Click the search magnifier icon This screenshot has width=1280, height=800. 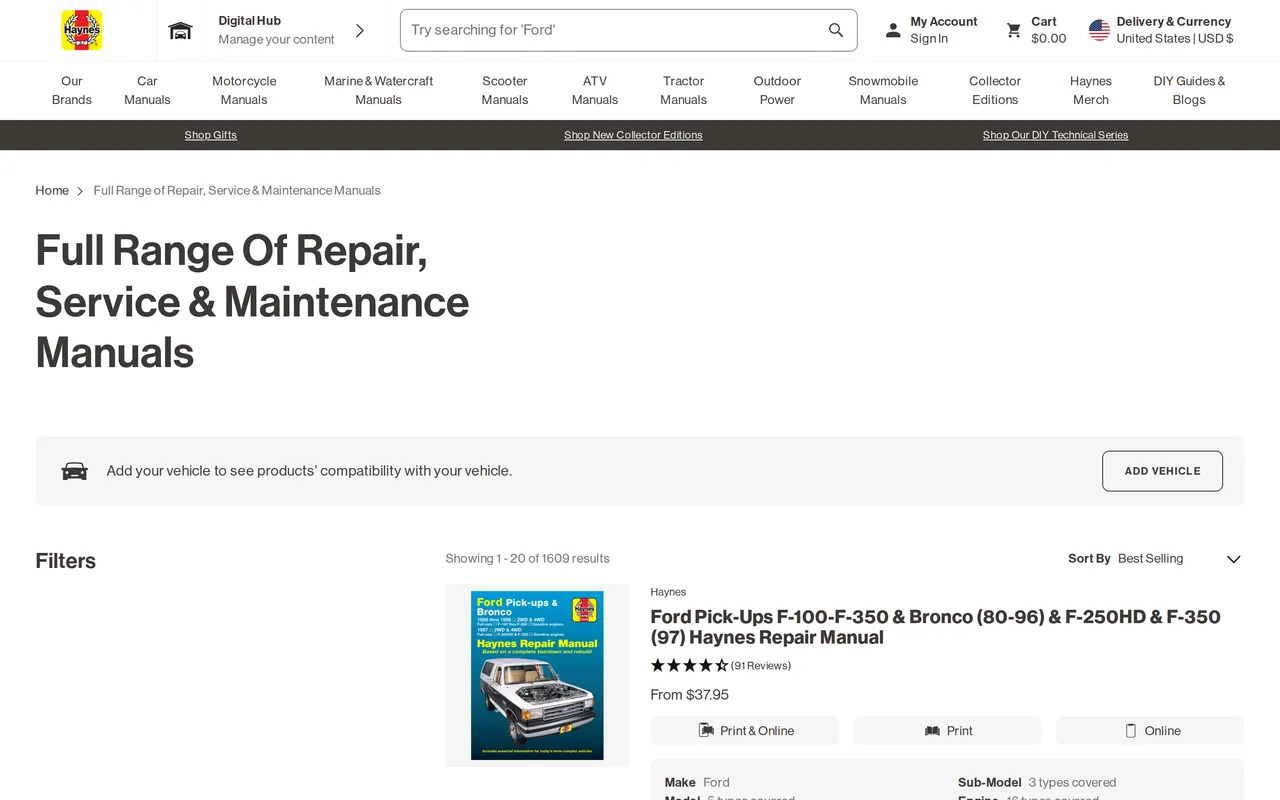coord(836,30)
